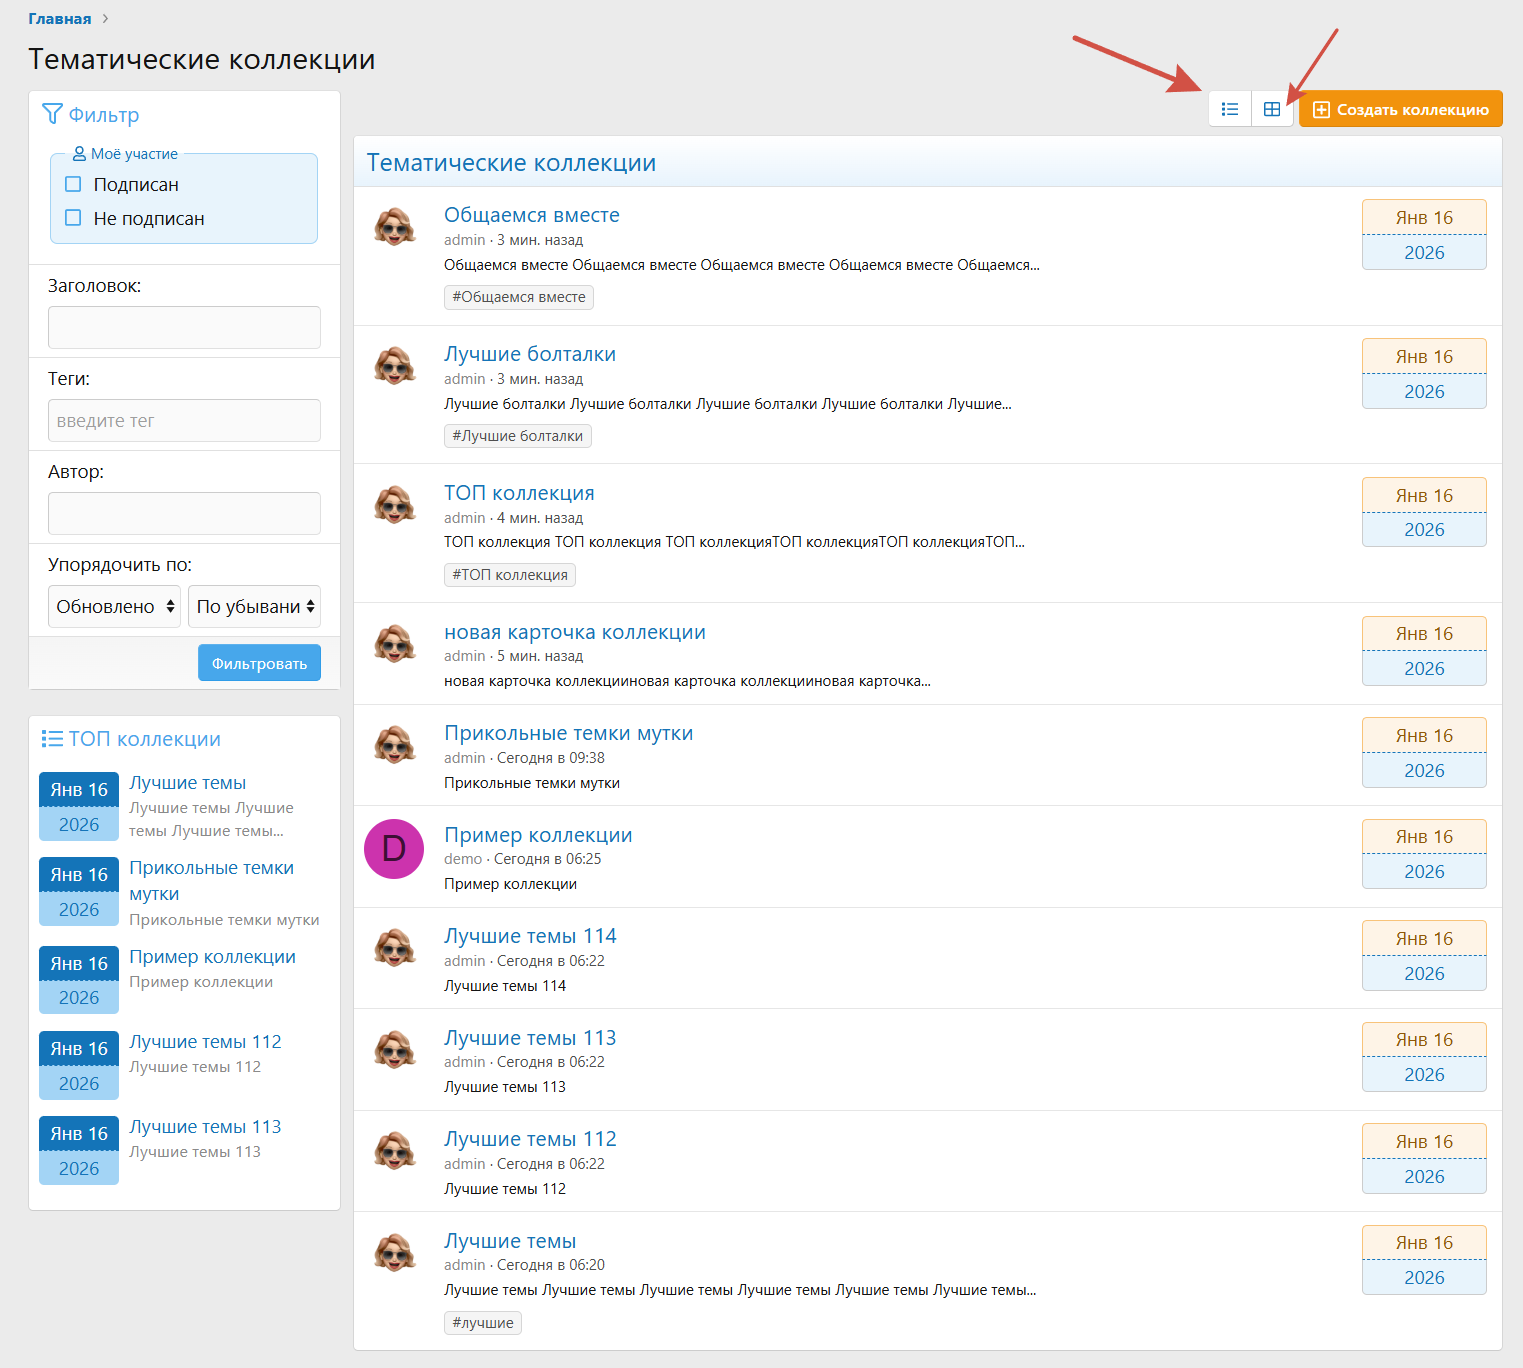Click 'Создать коллекцию' button
The height and width of the screenshot is (1368, 1523).
click(x=1400, y=109)
